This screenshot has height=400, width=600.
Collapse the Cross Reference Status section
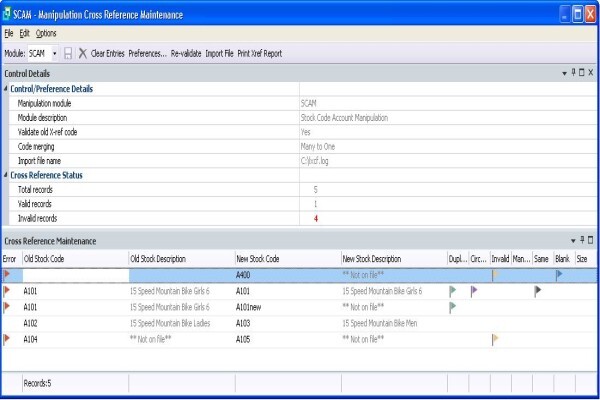(x=6, y=175)
